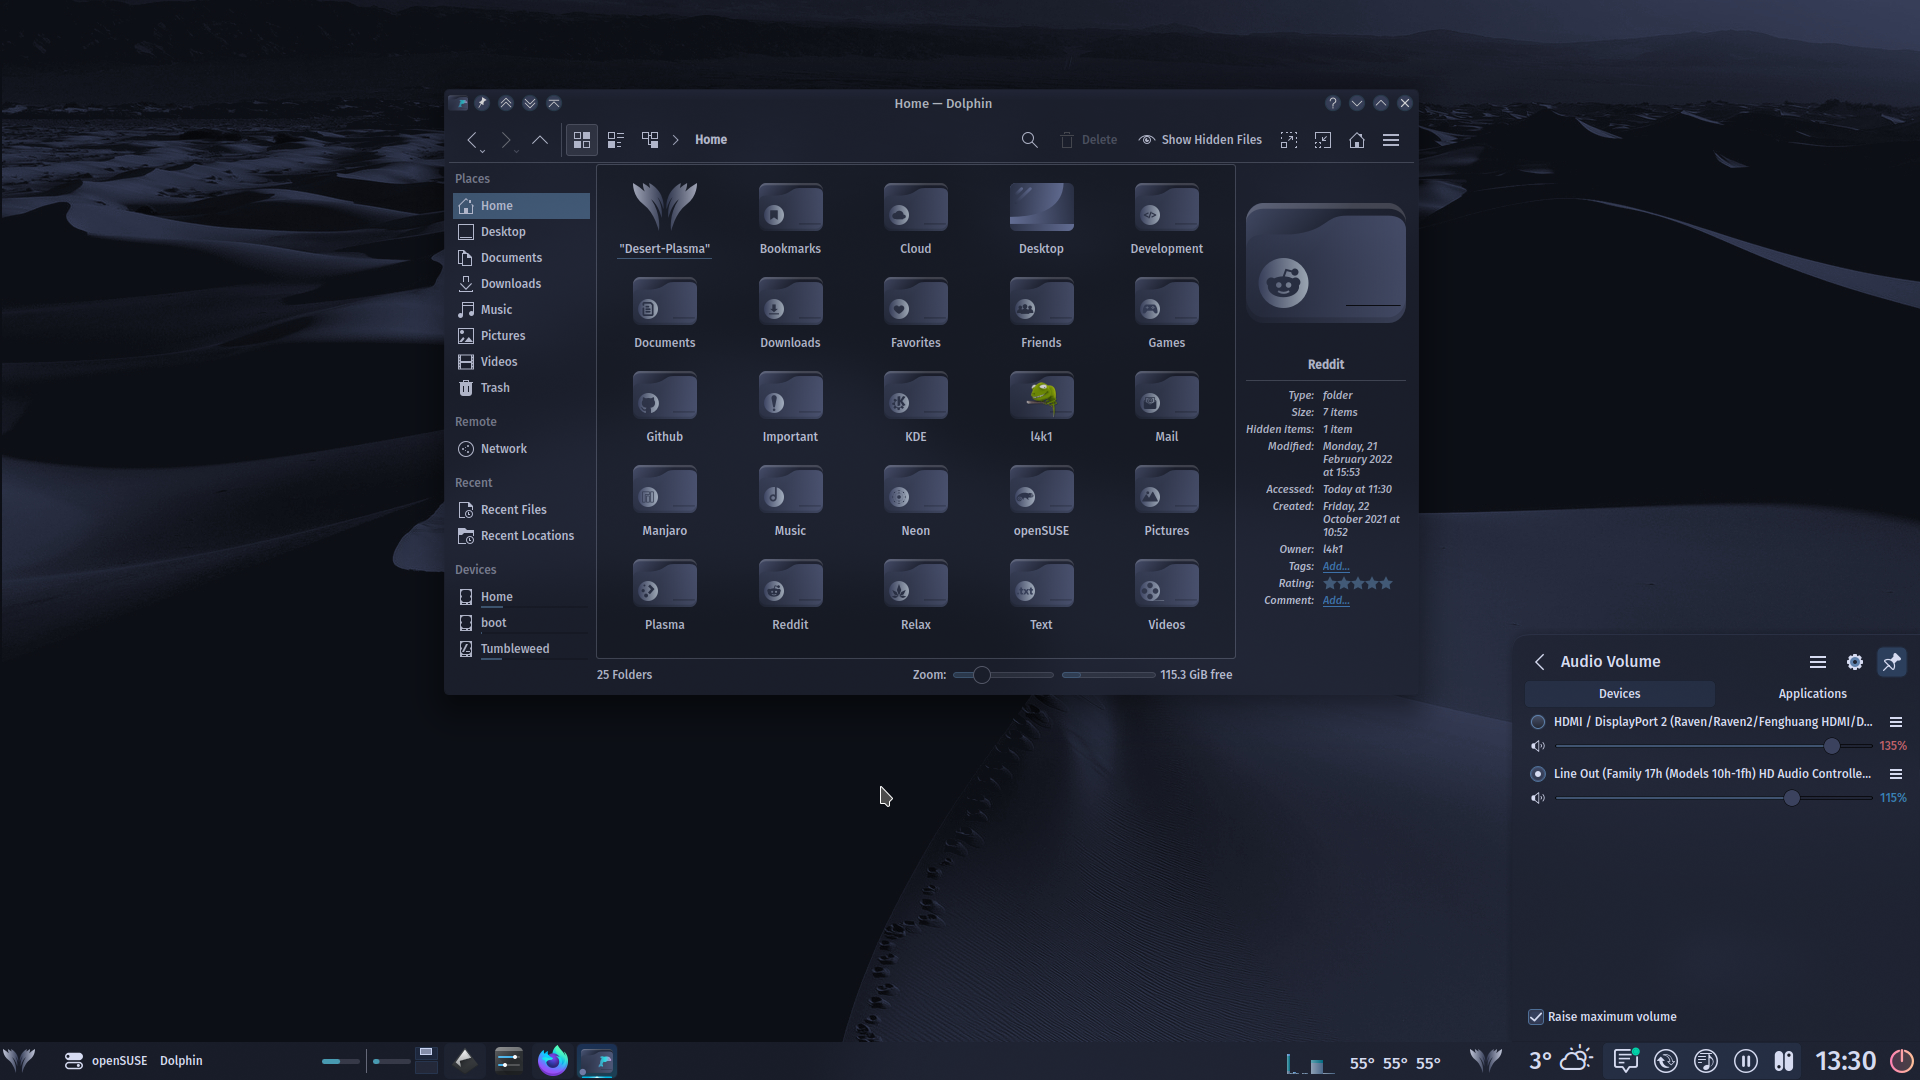
Task: Open Firefox from the taskbar
Action: [x=553, y=1060]
